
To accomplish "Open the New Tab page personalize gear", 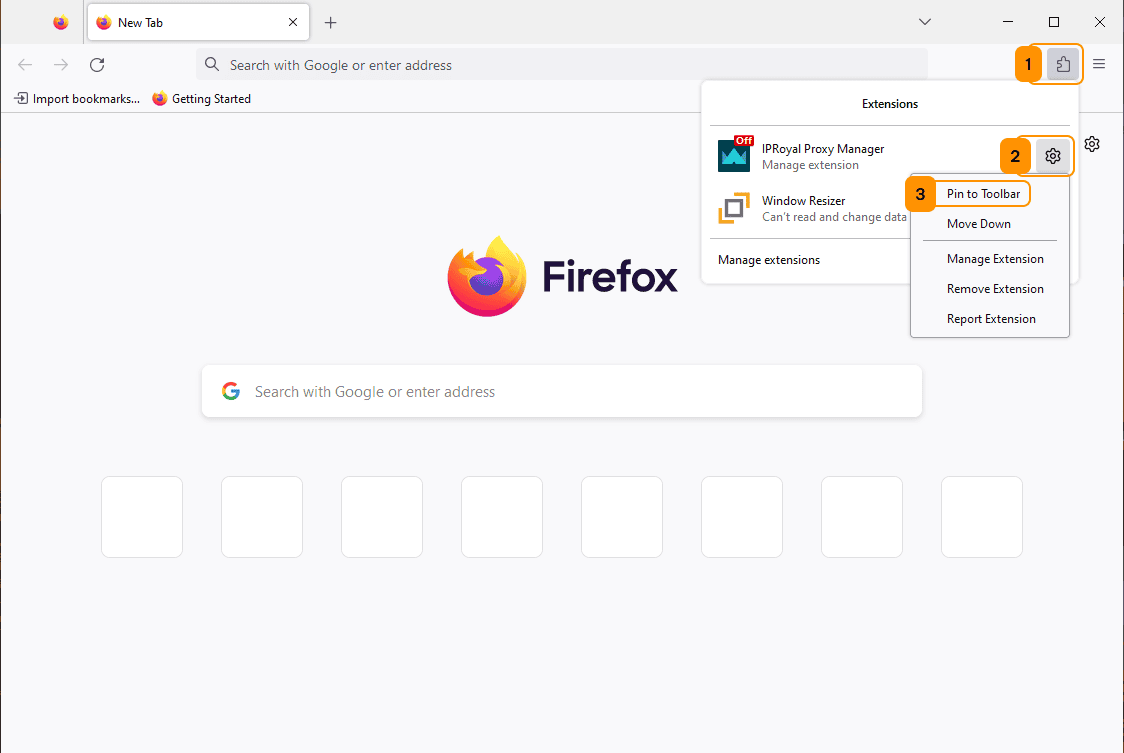I will tap(1092, 144).
